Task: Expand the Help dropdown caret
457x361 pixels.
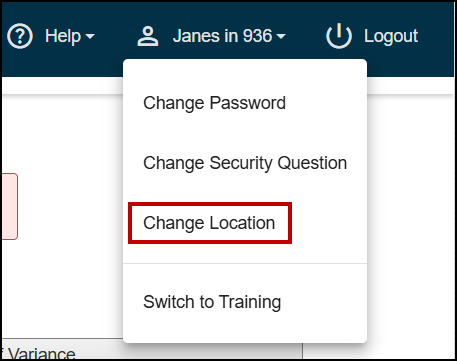Action: coord(90,36)
